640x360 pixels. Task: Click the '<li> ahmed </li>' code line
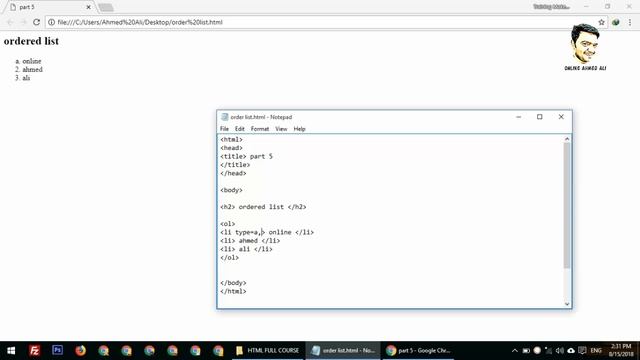click(250, 241)
